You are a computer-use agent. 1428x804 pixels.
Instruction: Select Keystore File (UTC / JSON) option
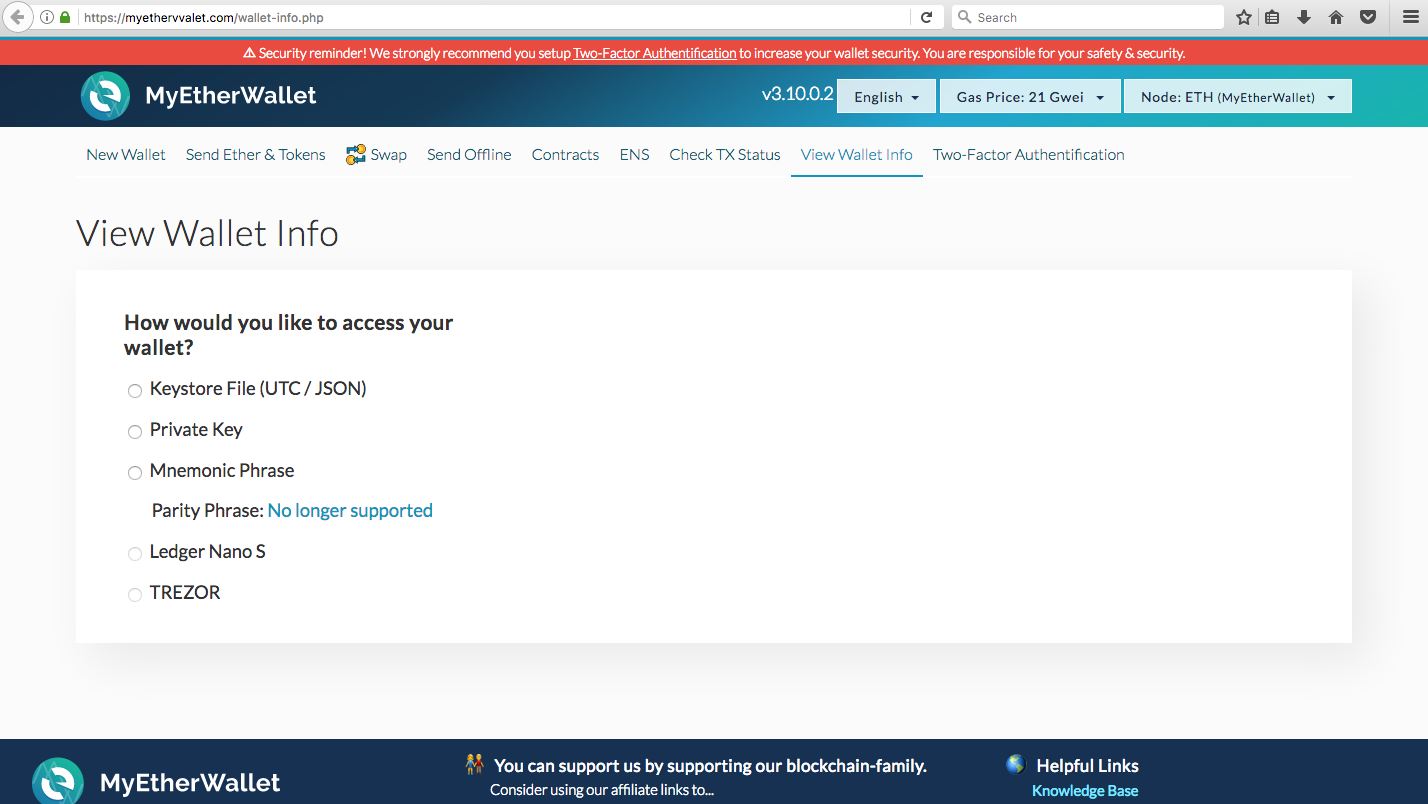(135, 391)
